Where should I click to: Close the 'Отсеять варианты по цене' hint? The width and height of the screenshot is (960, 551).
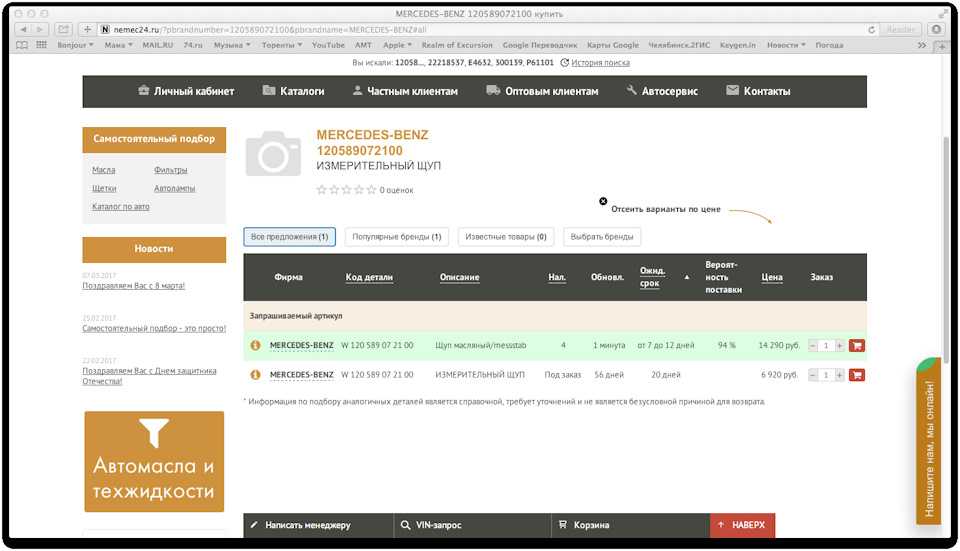tap(603, 201)
